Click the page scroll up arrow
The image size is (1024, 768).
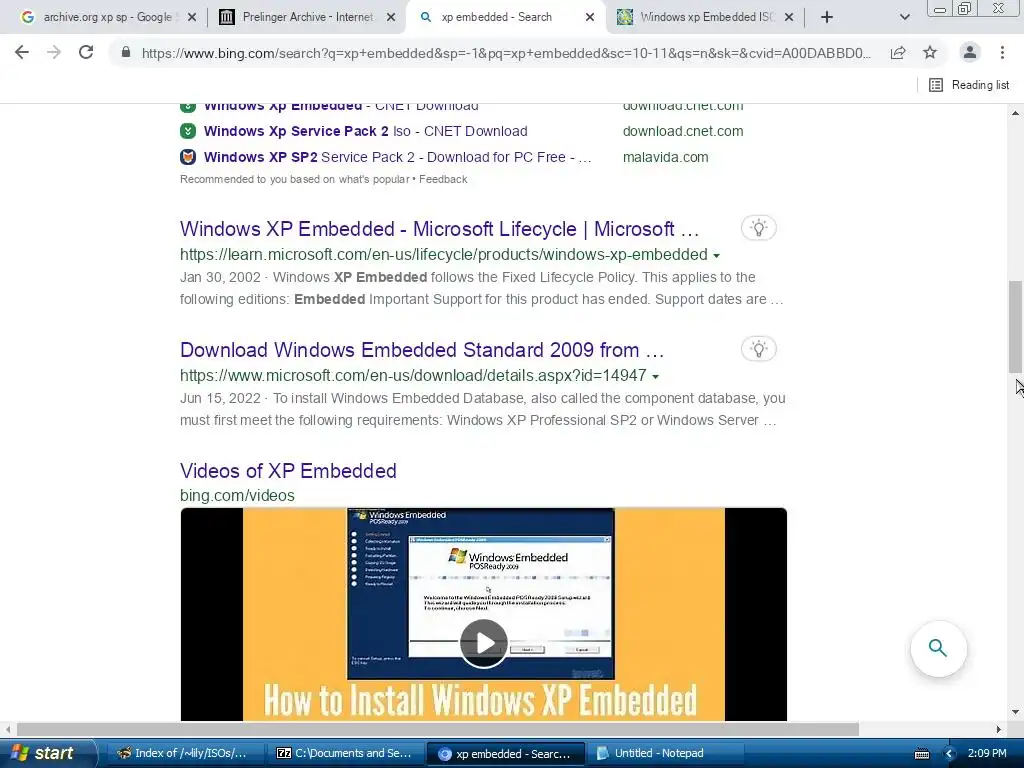point(1015,114)
